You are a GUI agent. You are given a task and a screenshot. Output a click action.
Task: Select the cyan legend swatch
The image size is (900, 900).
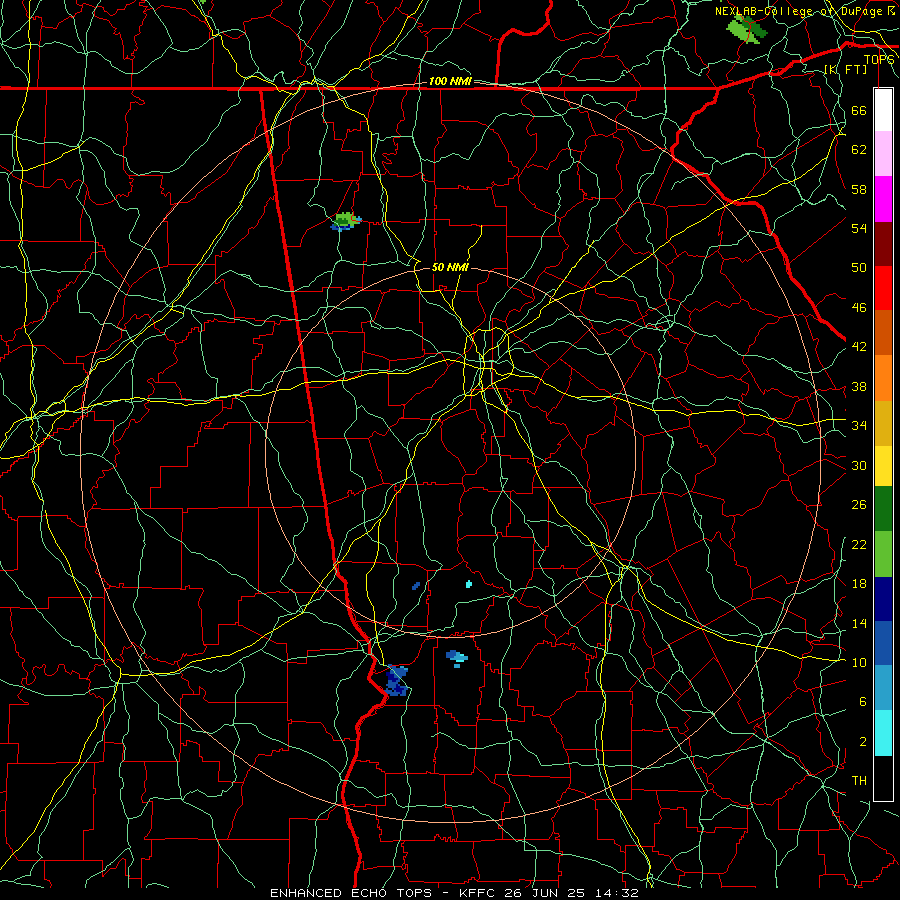point(883,733)
